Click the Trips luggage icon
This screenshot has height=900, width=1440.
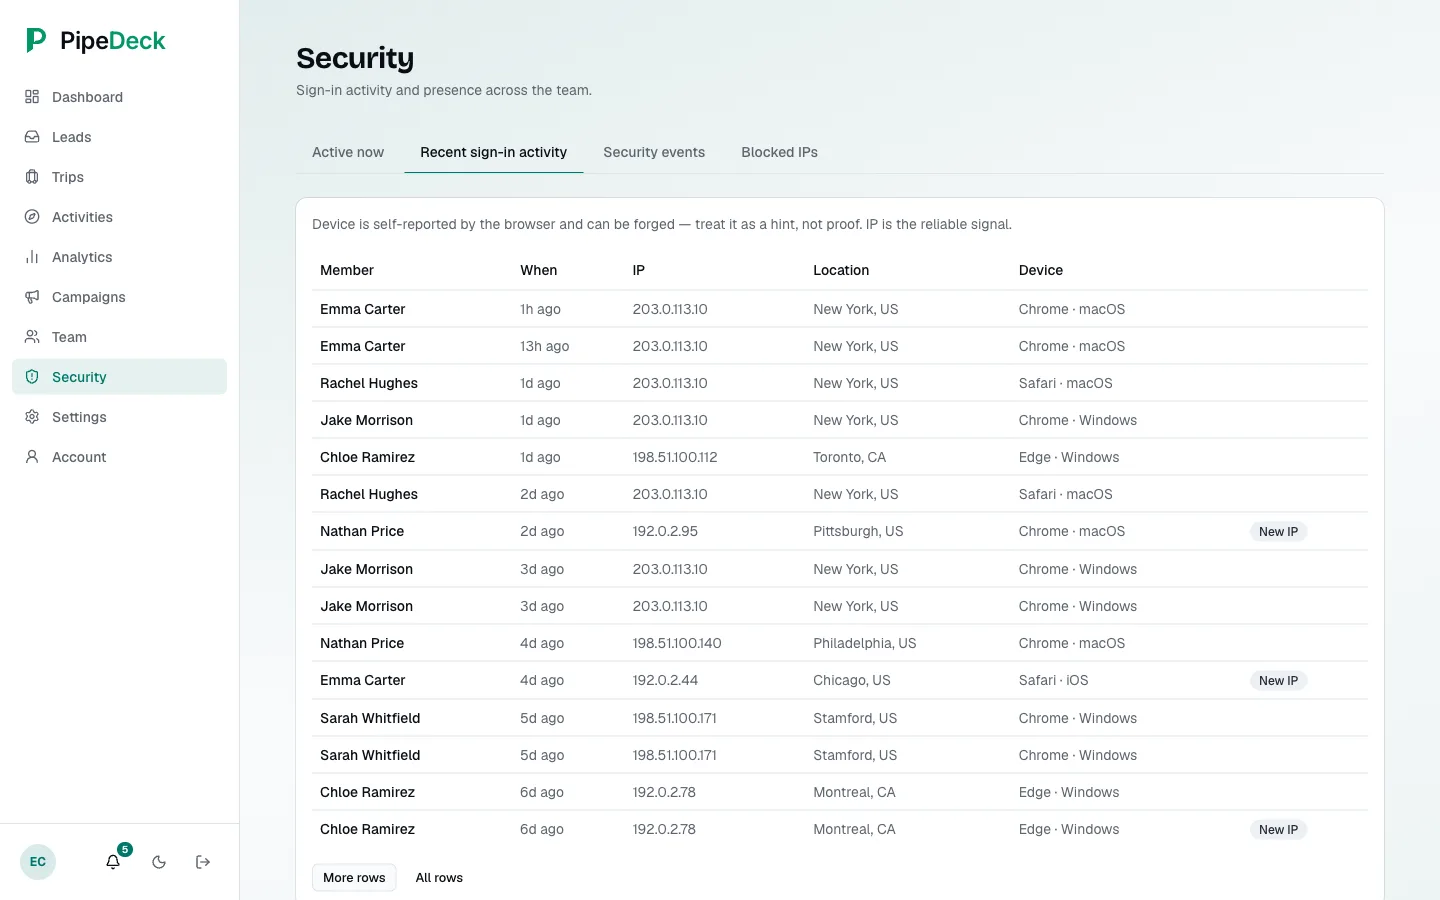32,177
